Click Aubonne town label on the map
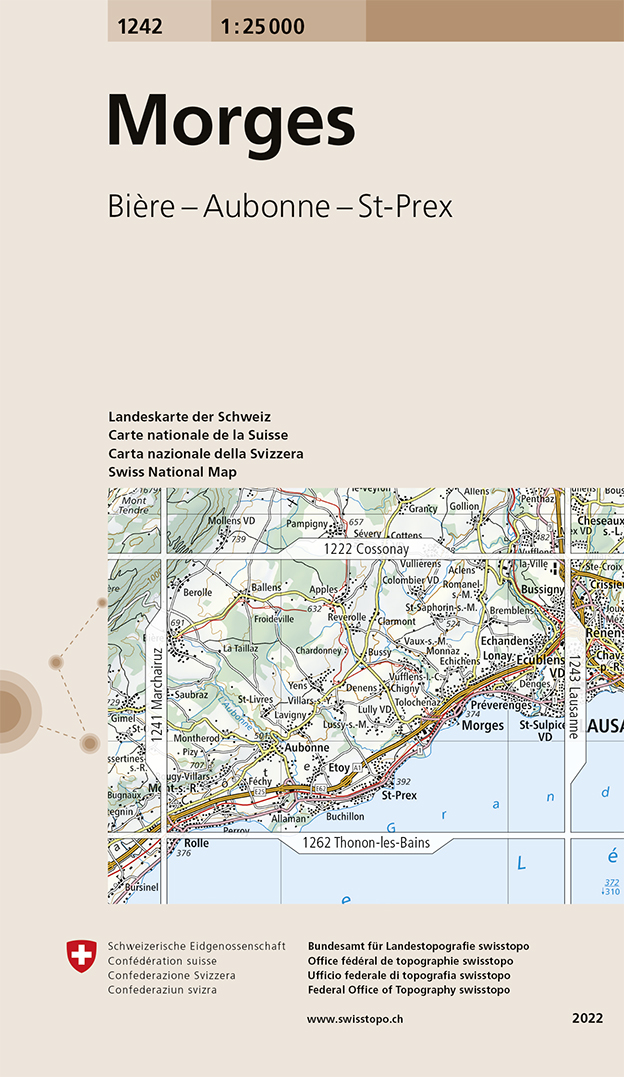Image resolution: width=624 pixels, height=1077 pixels. pos(306,748)
